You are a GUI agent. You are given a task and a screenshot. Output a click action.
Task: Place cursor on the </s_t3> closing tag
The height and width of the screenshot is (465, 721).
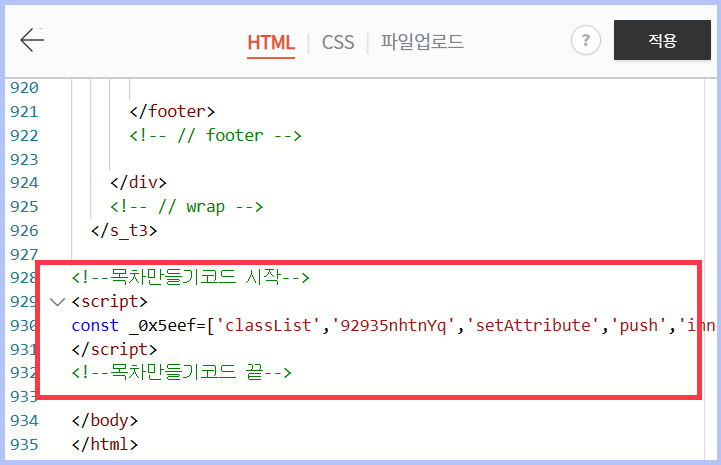coord(124,230)
